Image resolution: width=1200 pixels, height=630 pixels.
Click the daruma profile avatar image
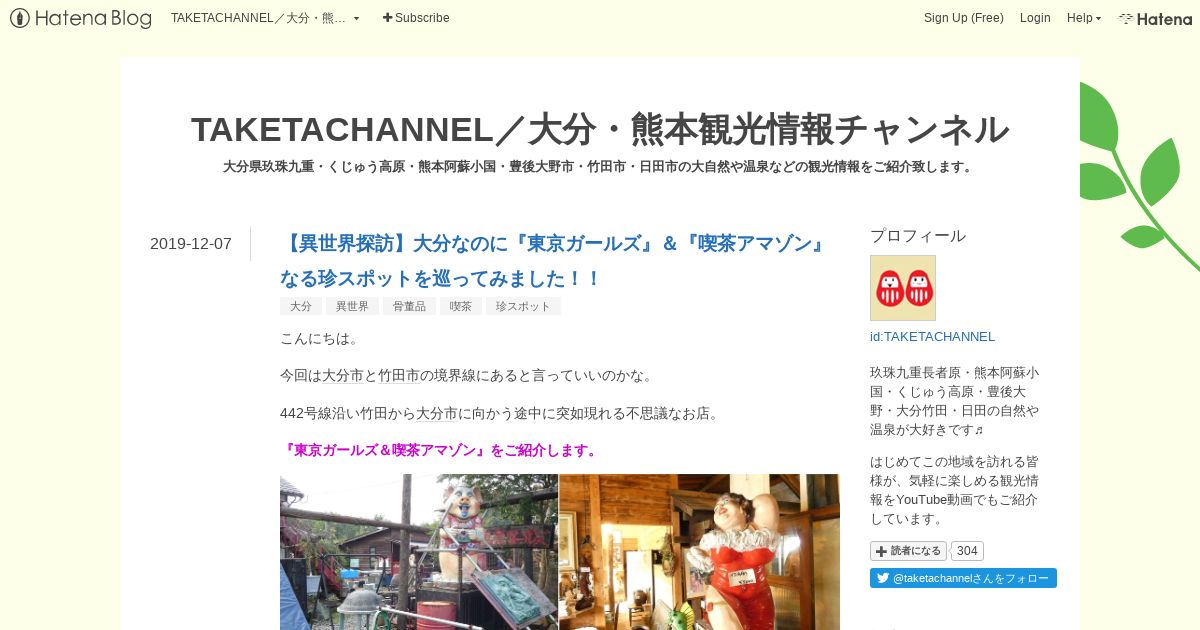[x=903, y=288]
